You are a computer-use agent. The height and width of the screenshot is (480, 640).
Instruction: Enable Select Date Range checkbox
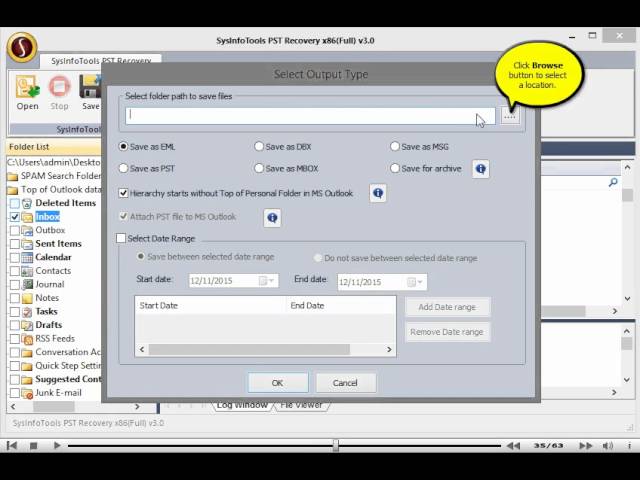tap(121, 238)
